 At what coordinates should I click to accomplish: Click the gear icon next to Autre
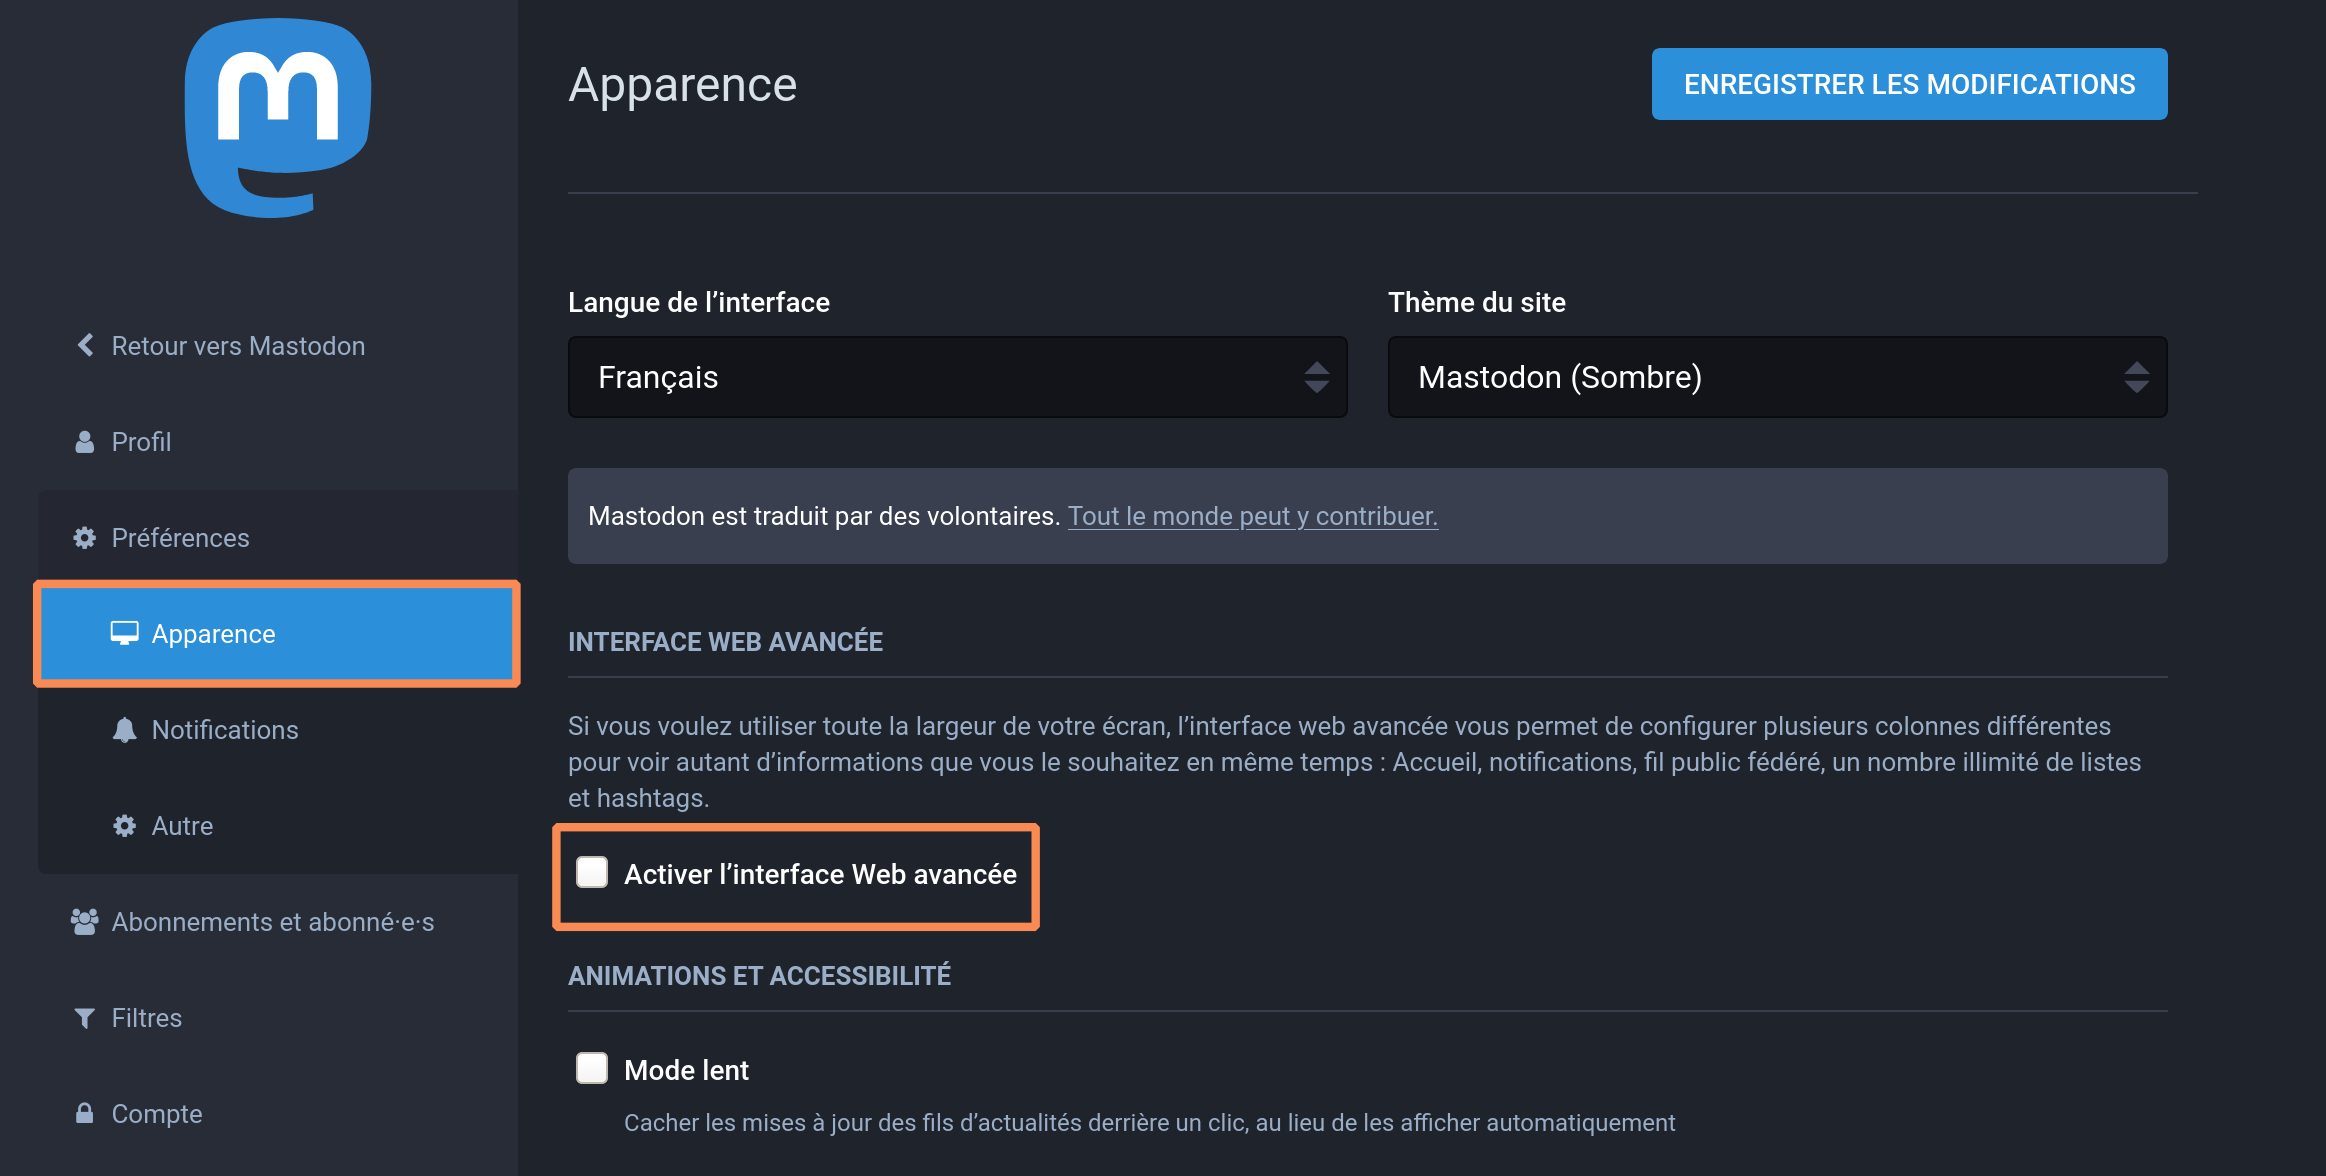coord(124,826)
